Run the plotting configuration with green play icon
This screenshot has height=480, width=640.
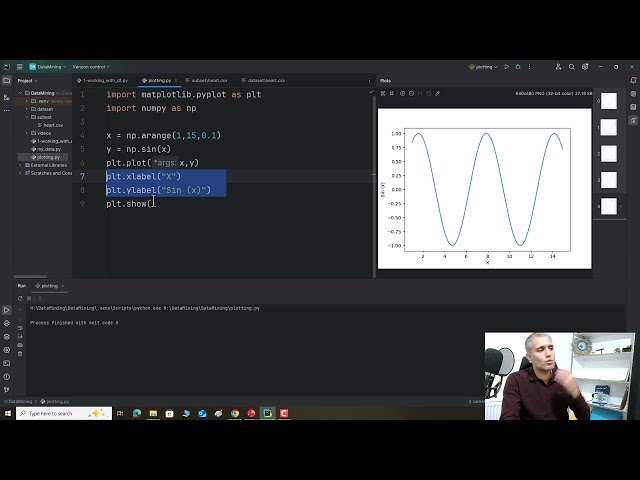click(x=506, y=67)
